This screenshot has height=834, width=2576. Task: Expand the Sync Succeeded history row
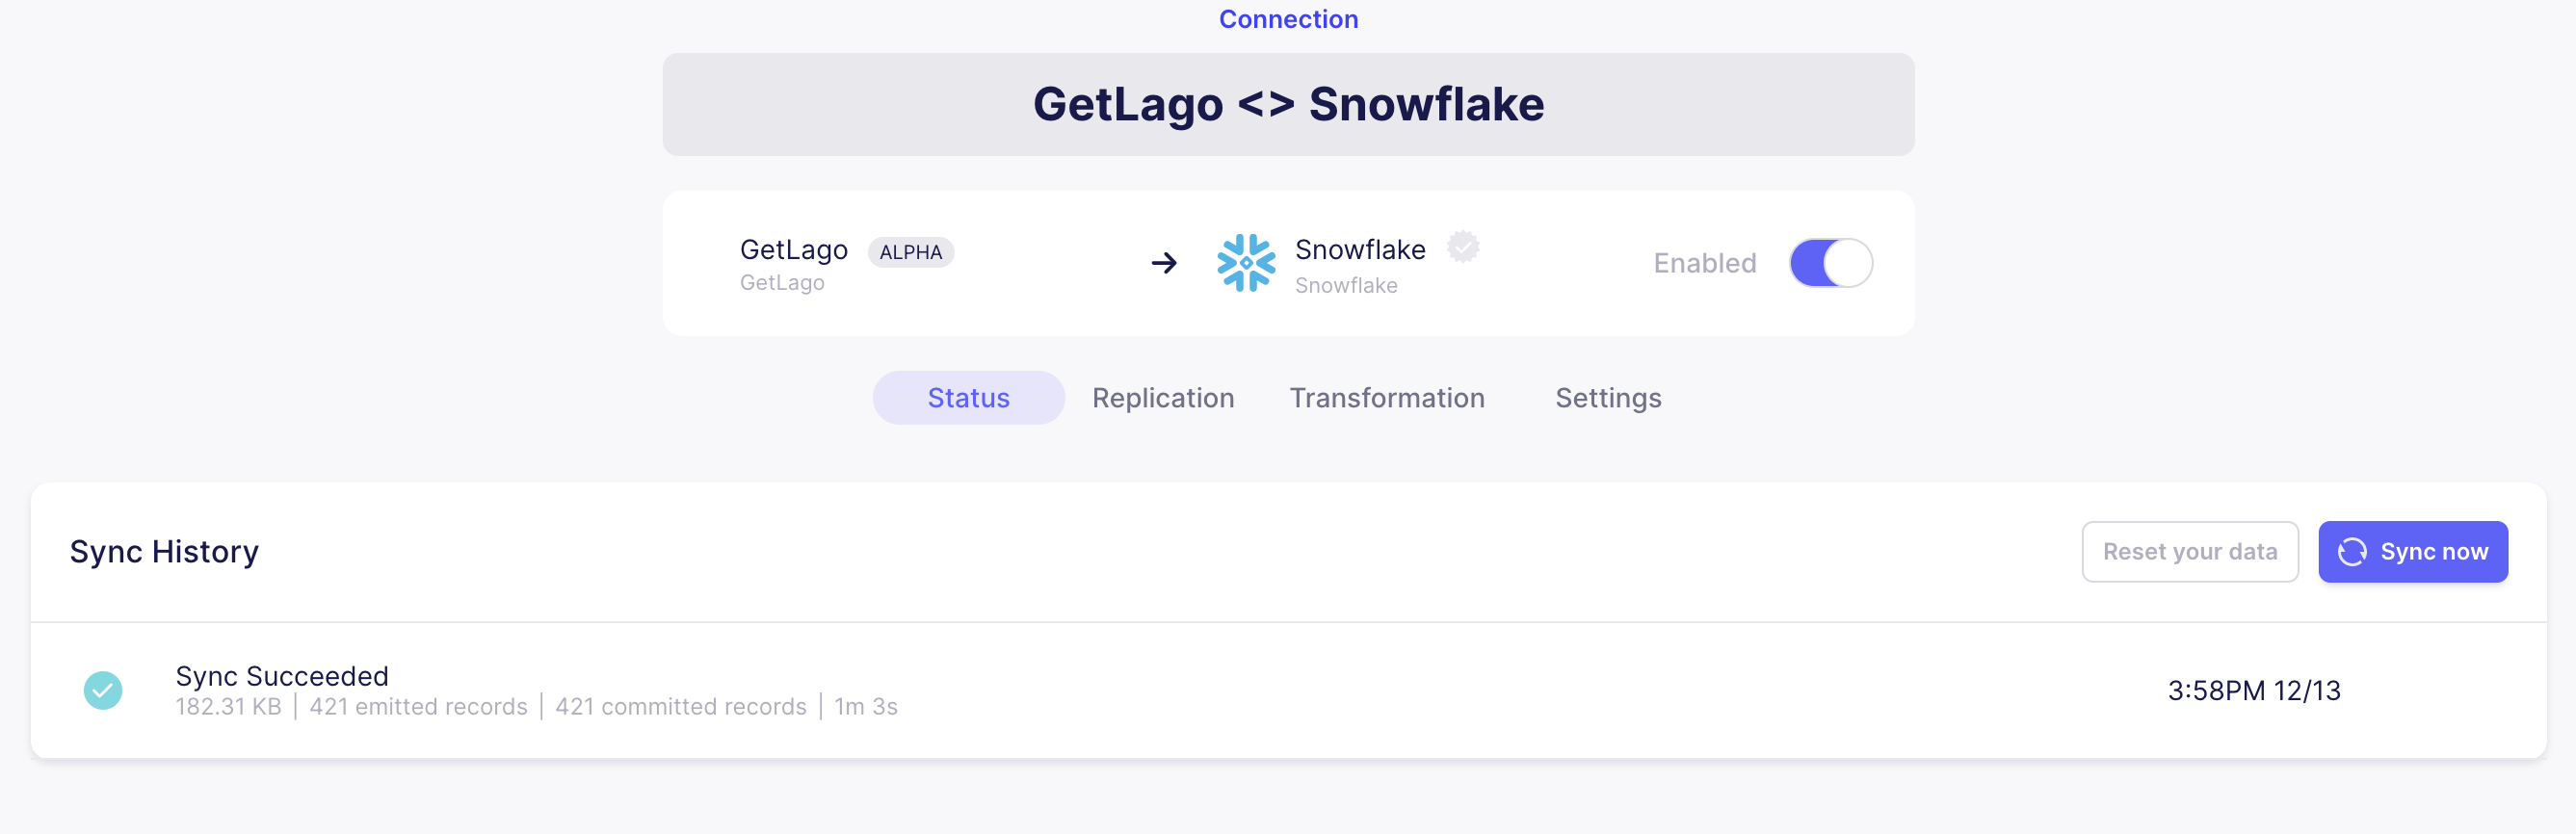coord(1288,690)
